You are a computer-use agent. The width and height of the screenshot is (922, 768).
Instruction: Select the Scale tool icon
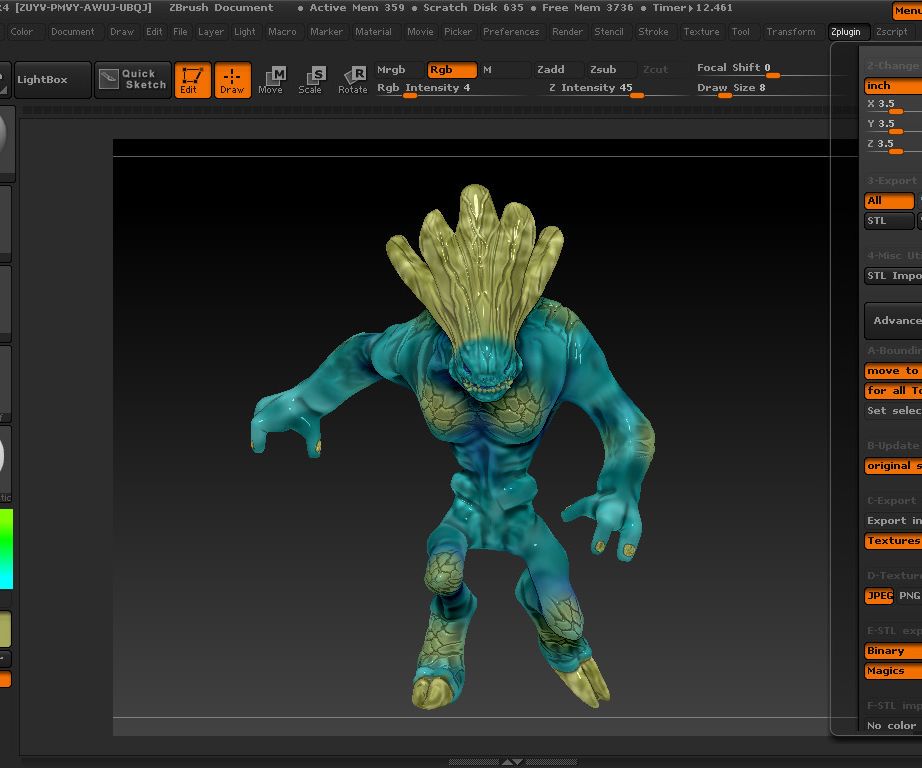(310, 80)
